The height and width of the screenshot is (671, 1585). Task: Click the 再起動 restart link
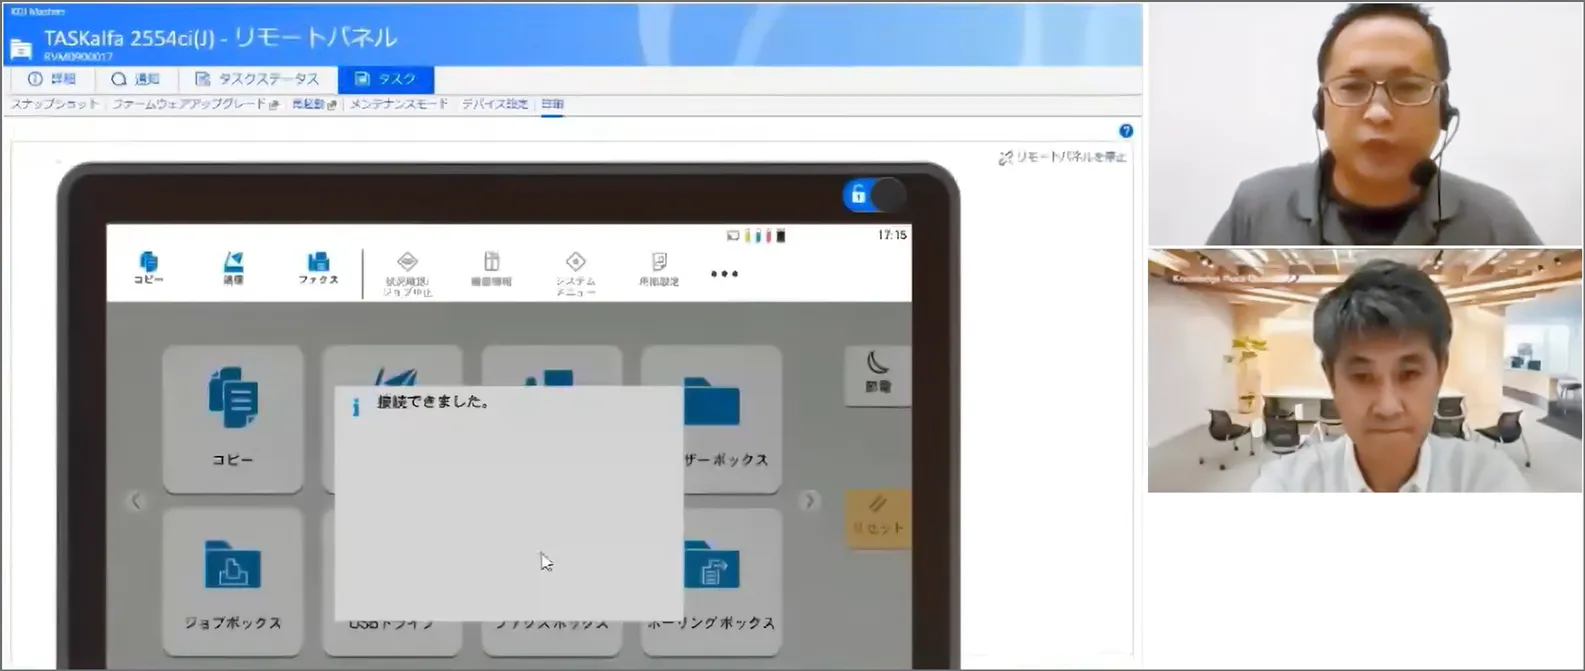pos(315,104)
